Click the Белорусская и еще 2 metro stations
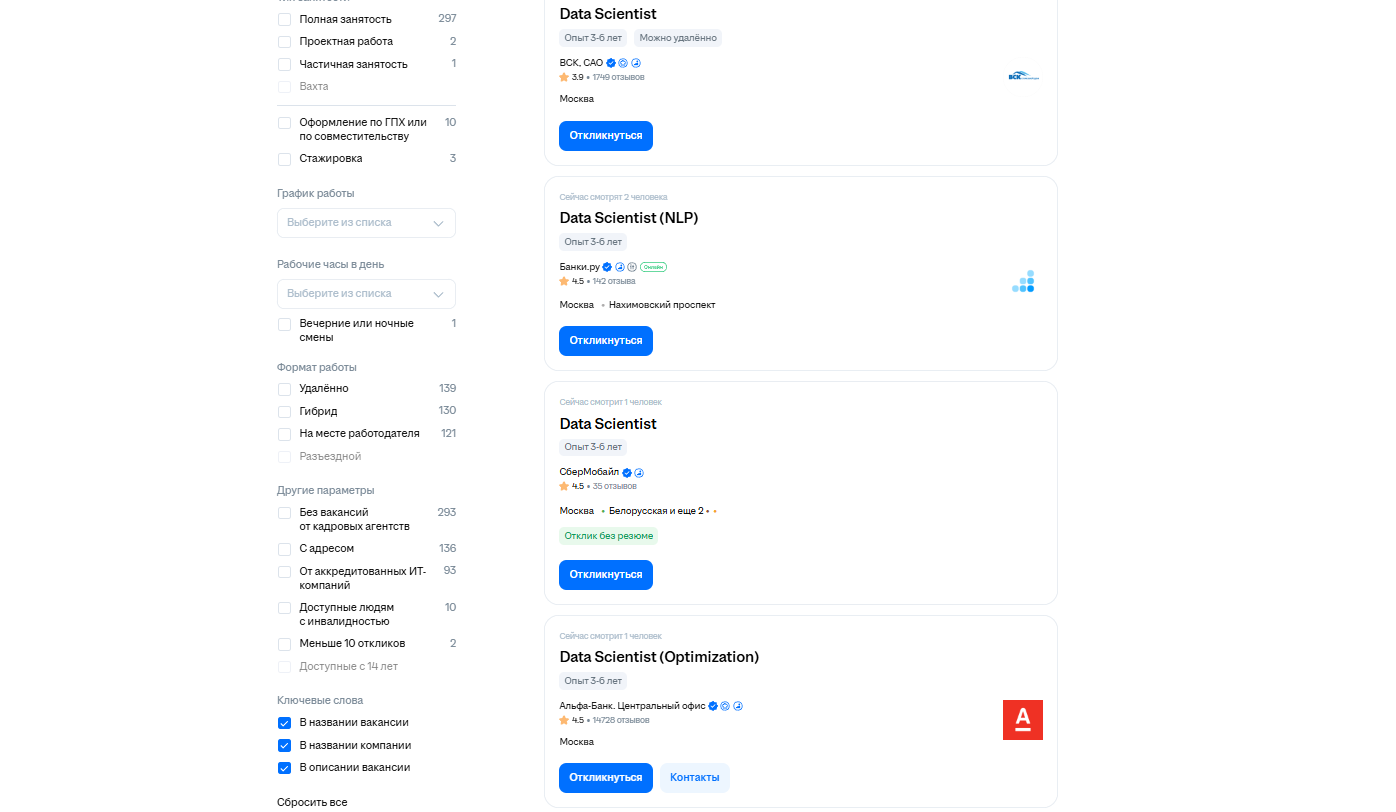 click(656, 511)
